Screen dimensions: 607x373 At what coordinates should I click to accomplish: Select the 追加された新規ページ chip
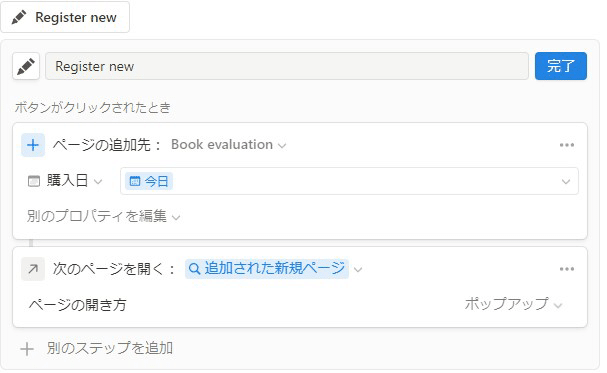[x=267, y=269]
